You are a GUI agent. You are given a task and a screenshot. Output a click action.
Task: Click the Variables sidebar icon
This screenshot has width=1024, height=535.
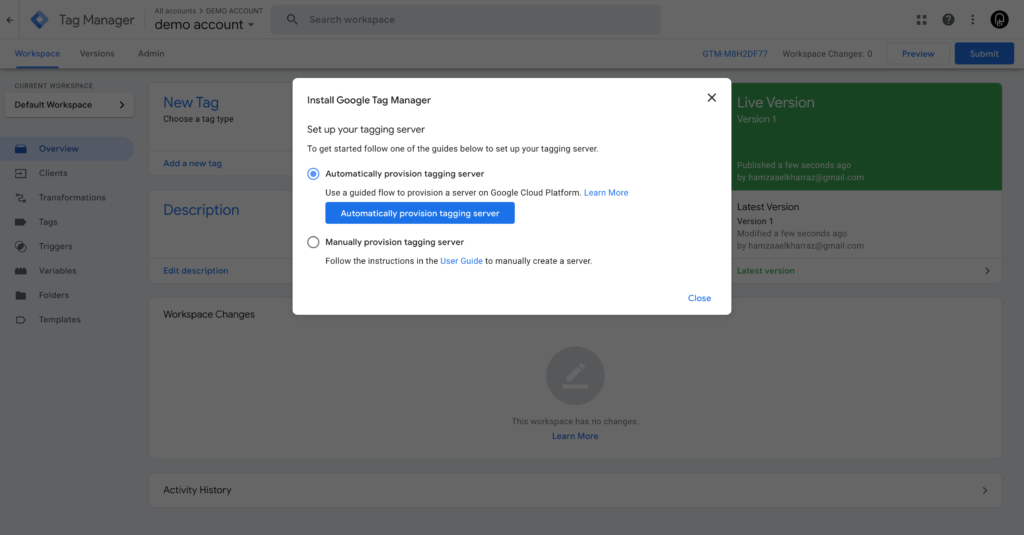point(21,270)
